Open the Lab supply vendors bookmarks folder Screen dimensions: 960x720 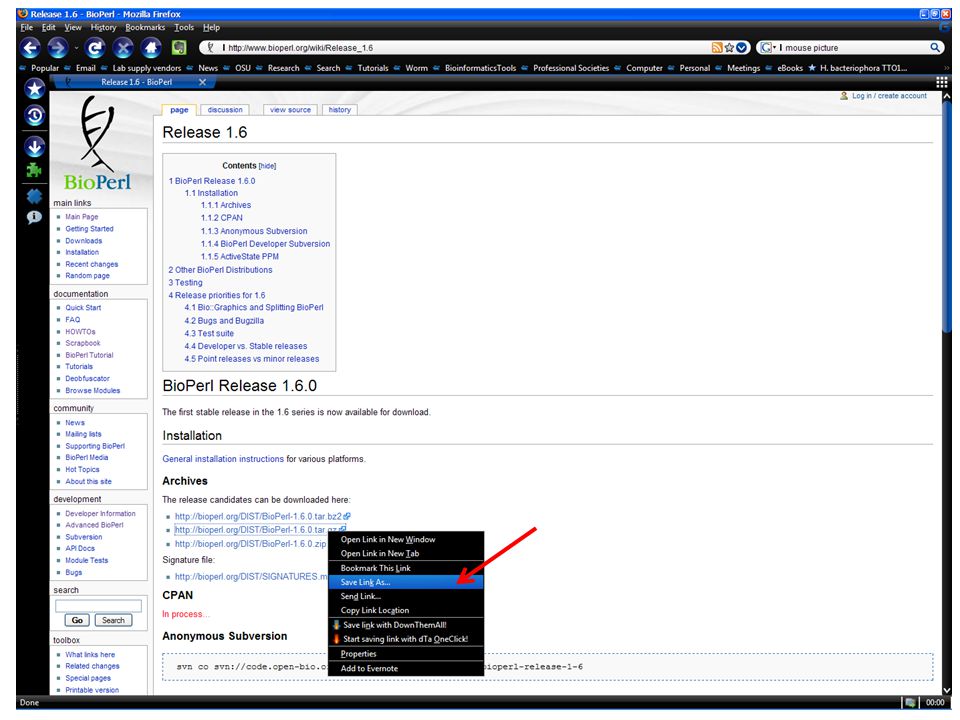point(141,68)
